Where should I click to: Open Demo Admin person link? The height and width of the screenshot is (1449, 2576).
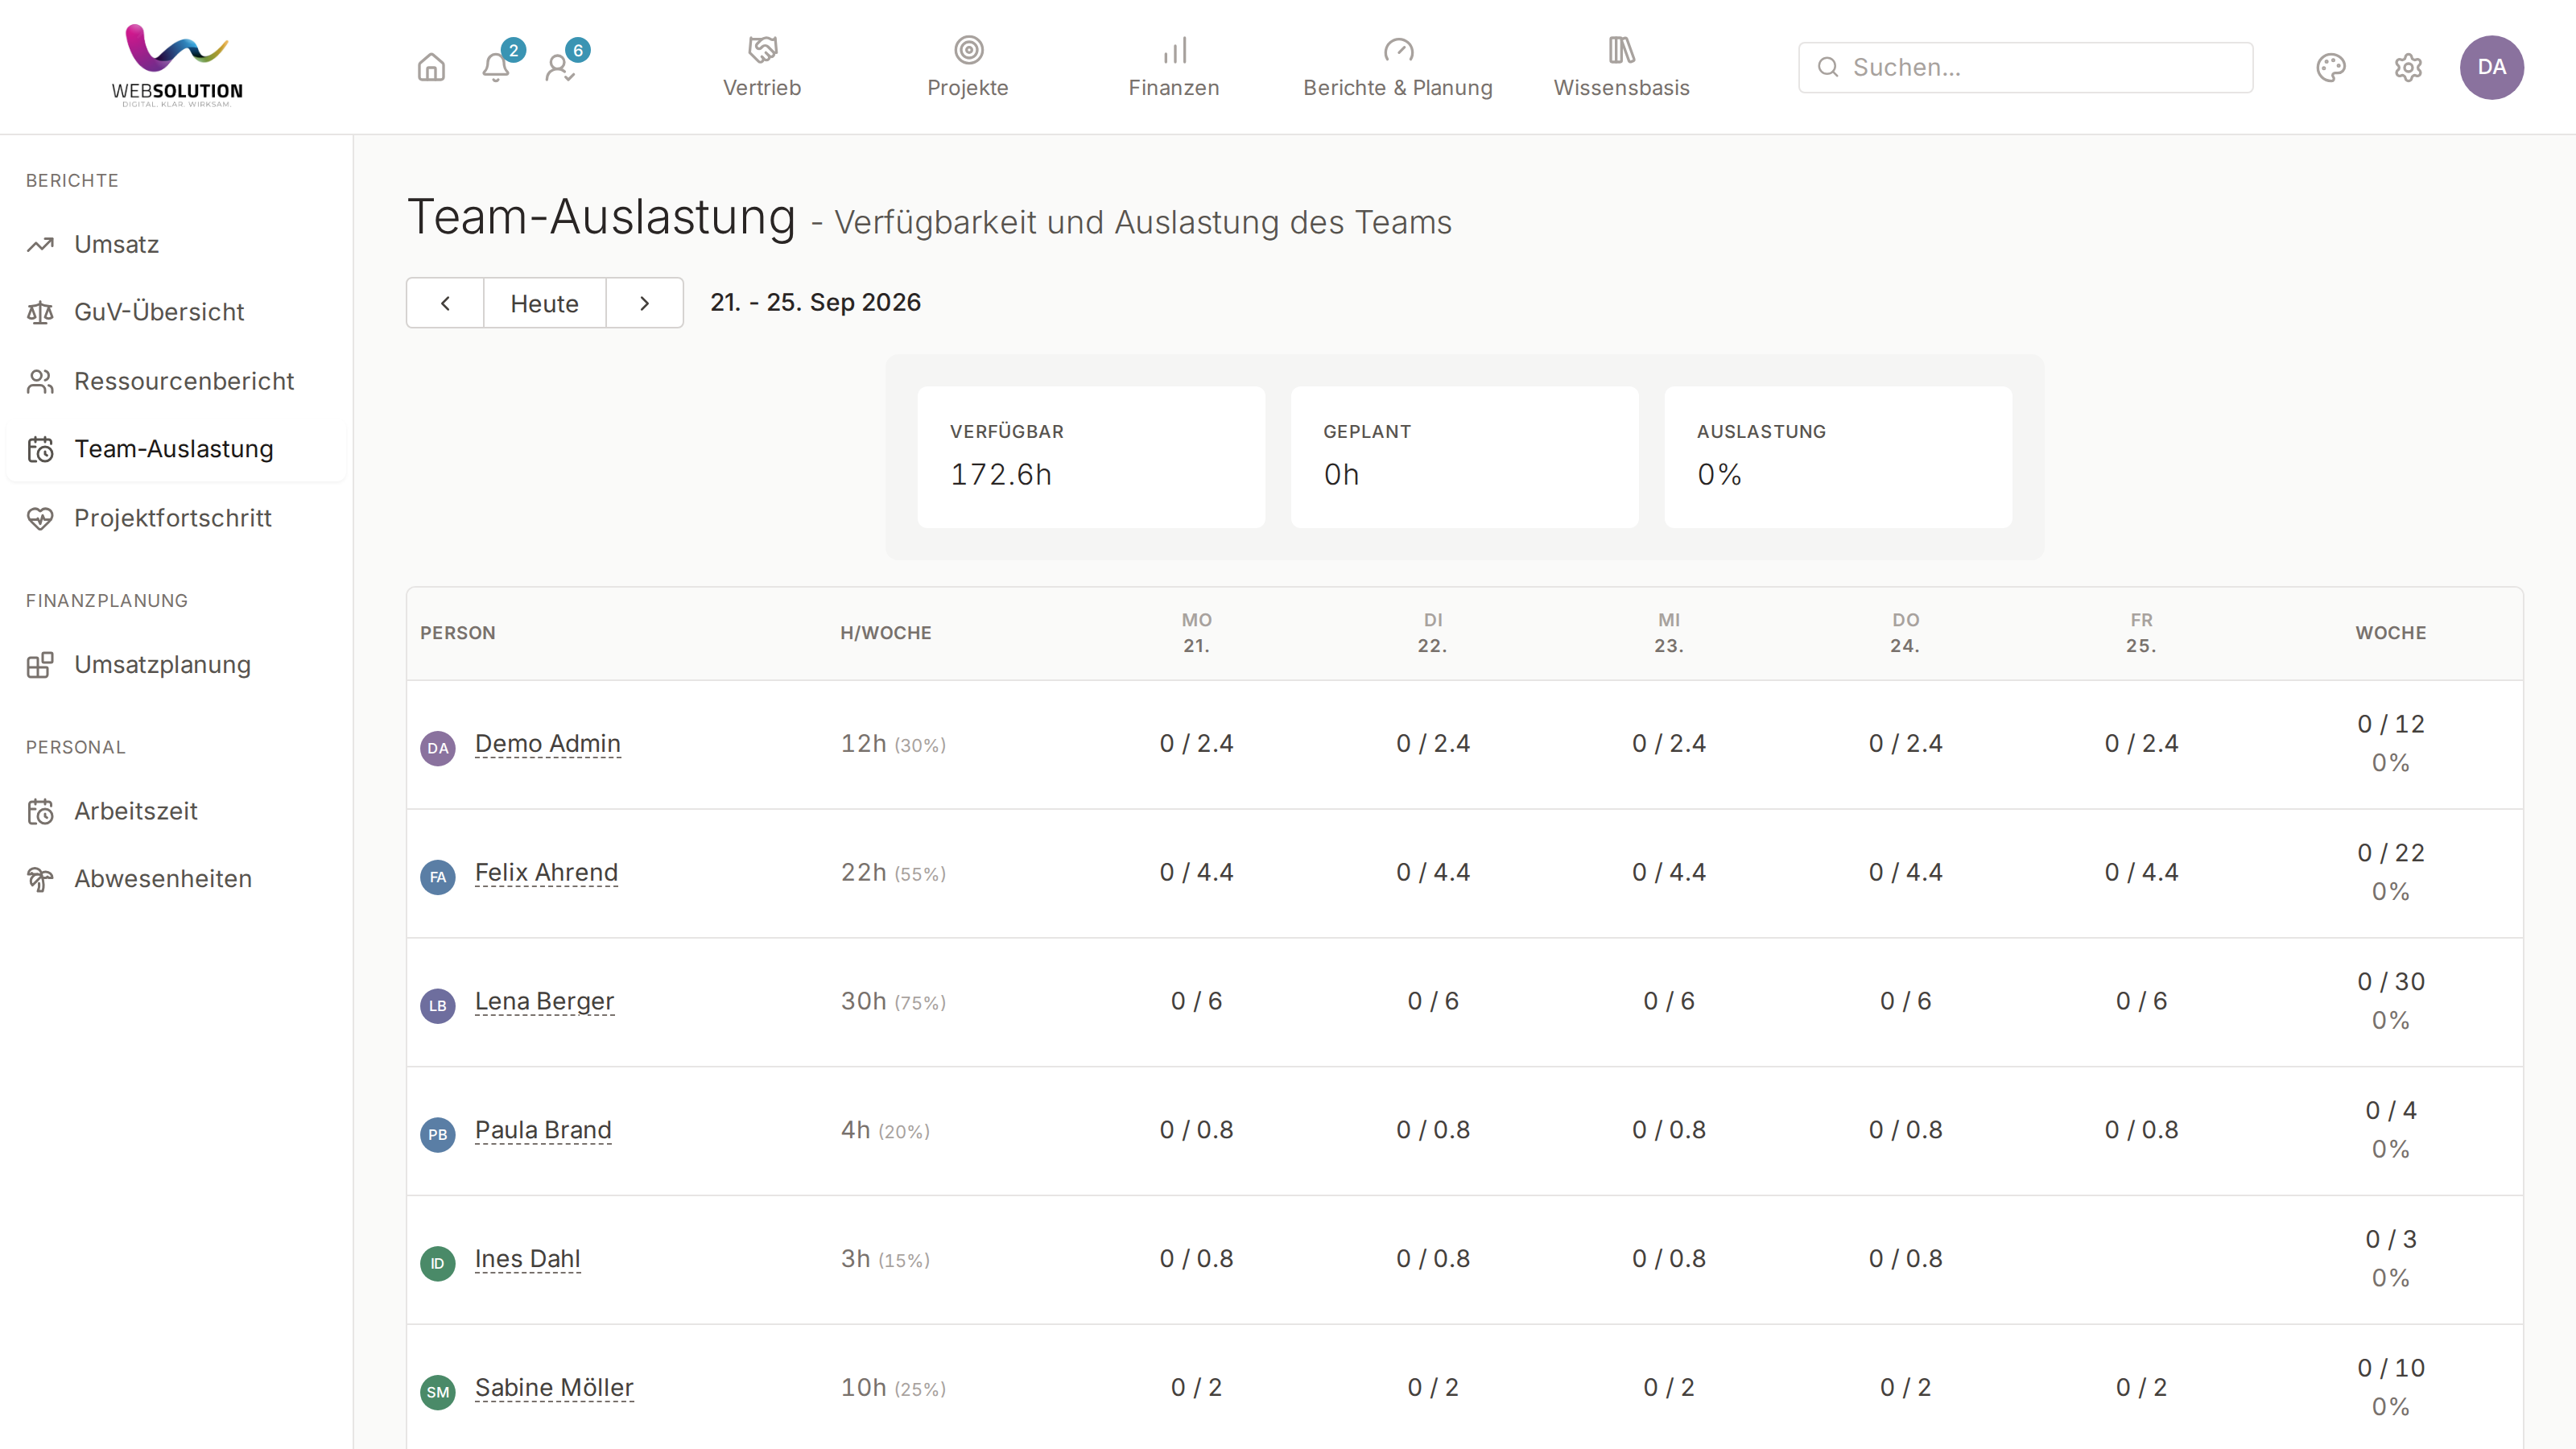tap(547, 743)
